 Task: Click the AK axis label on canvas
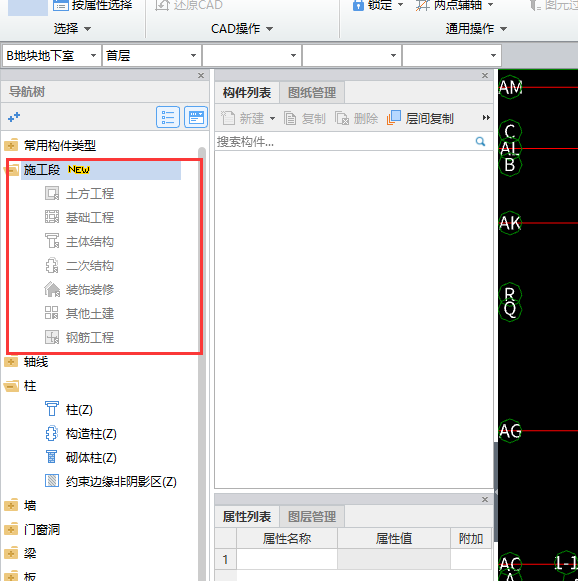coord(510,223)
